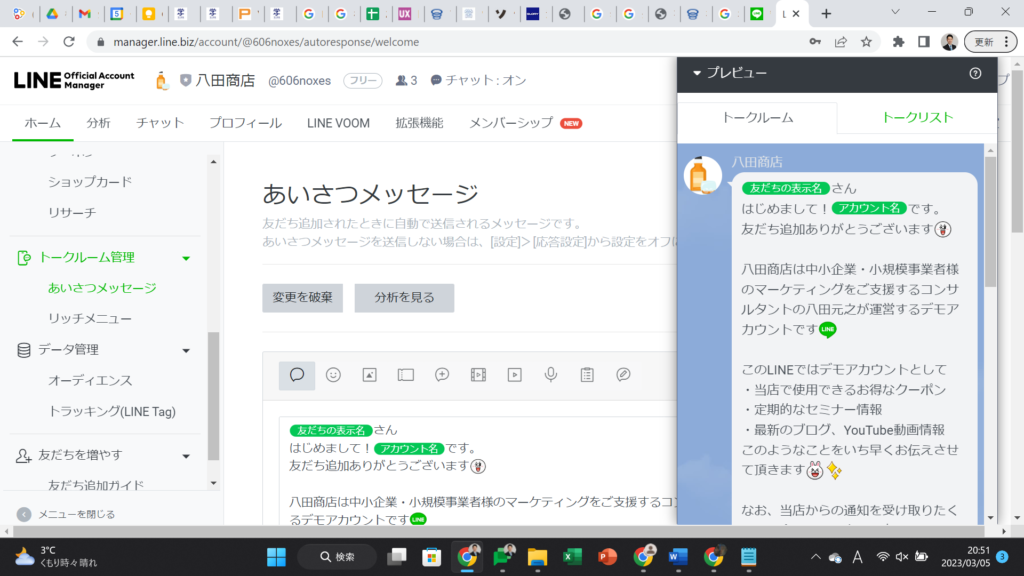Screen dimensions: 1024x576
Task: Go to the ホーム tab
Action: (x=42, y=123)
